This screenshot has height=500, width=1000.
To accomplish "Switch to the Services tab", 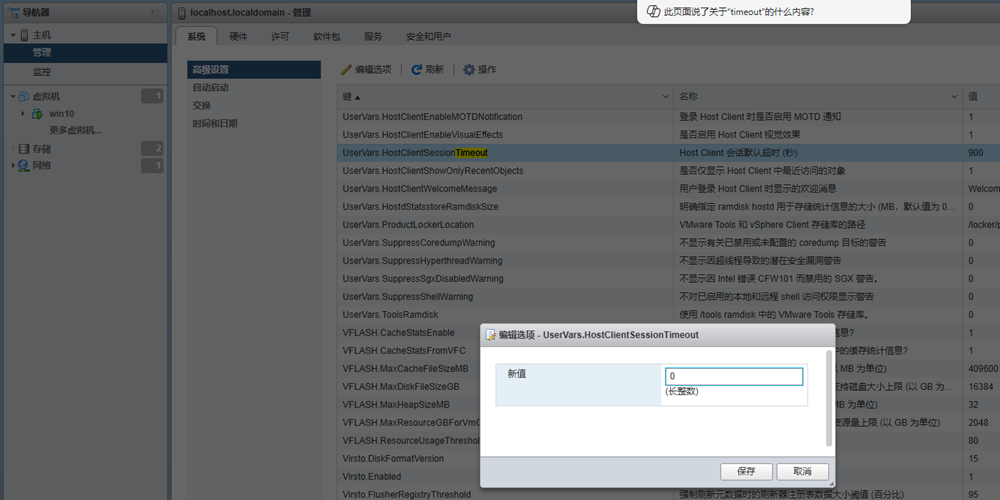I will click(x=373, y=36).
